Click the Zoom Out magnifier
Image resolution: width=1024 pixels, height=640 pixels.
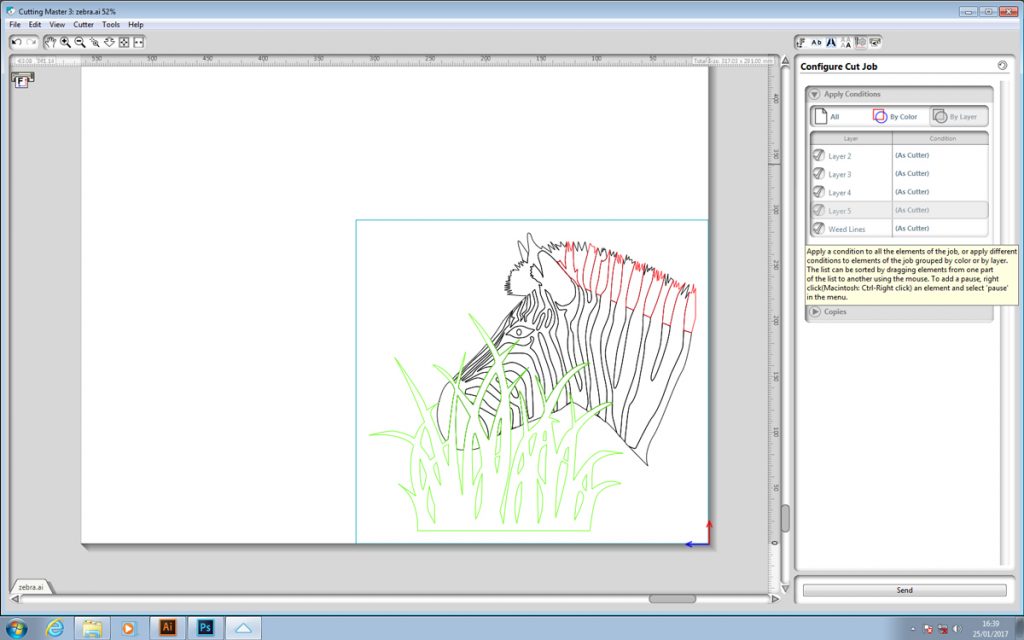[x=80, y=42]
